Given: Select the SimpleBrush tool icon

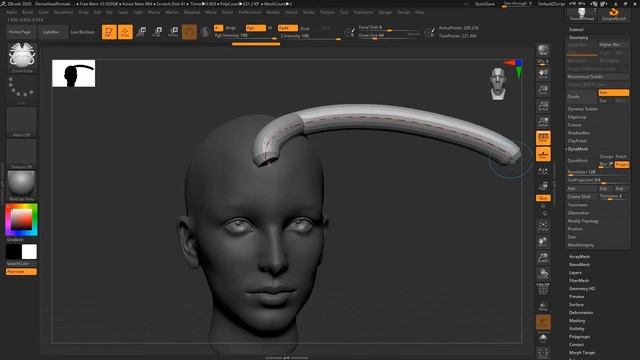Looking at the screenshot, I should (613, 14).
